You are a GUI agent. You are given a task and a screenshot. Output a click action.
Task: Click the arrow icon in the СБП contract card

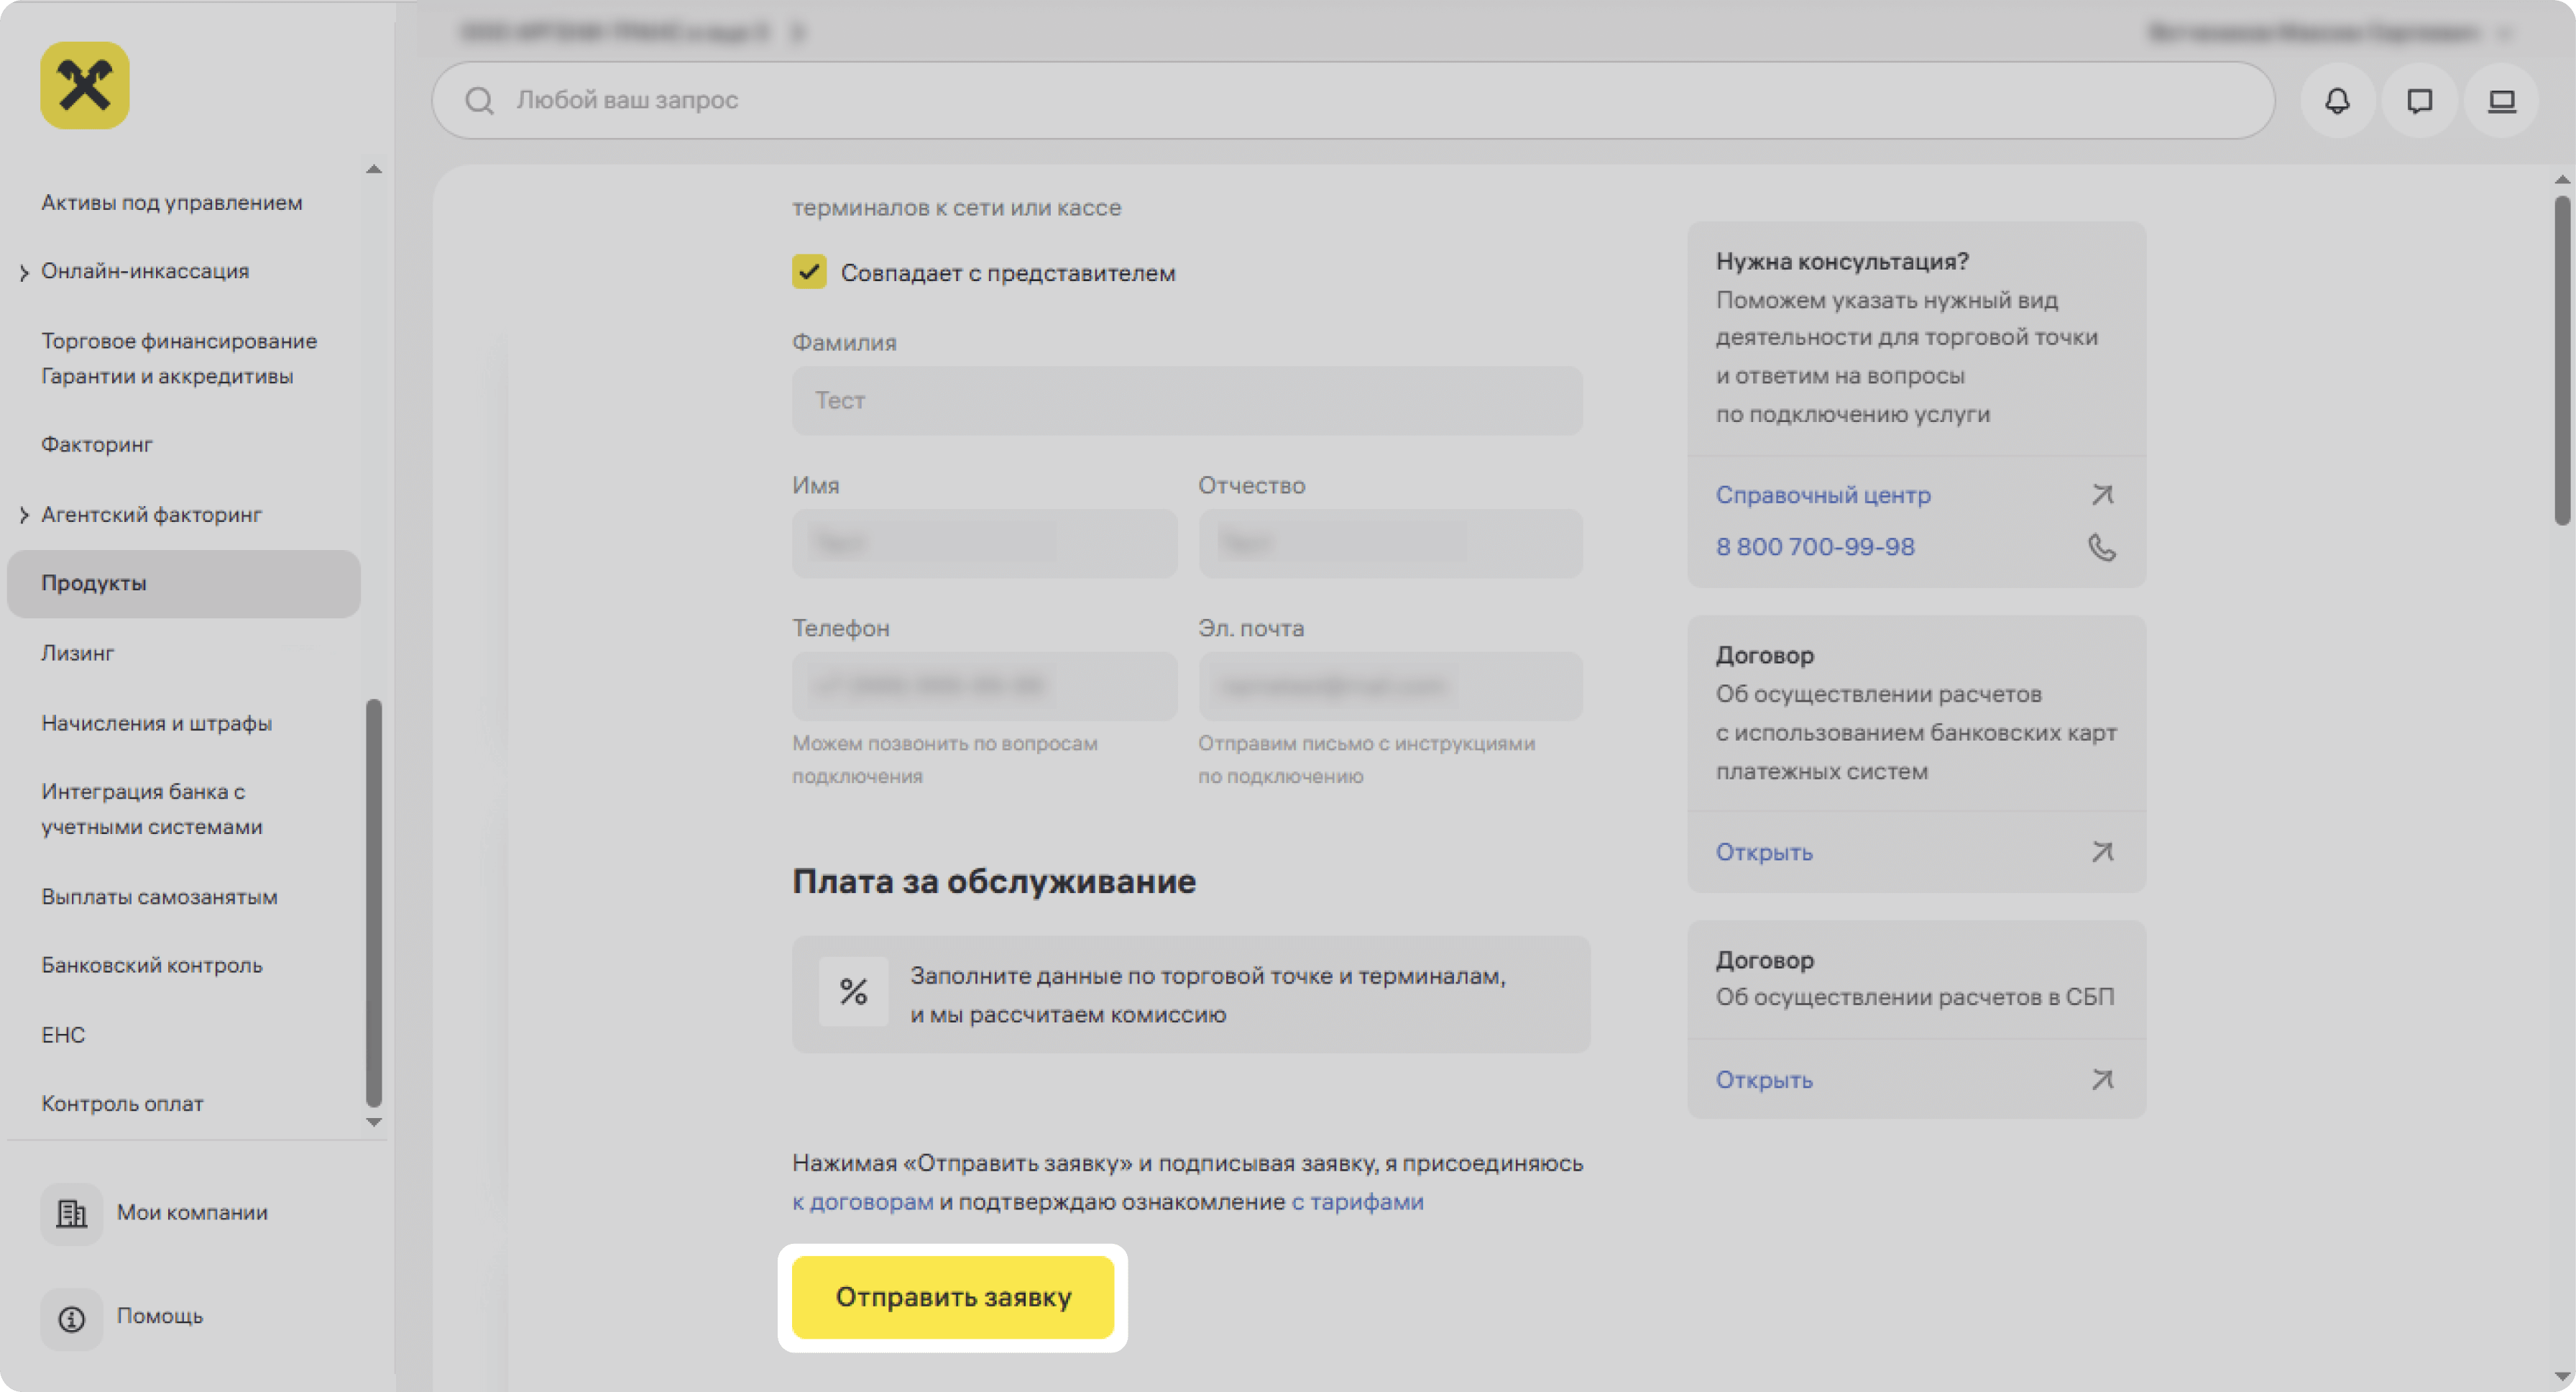pos(2104,1080)
